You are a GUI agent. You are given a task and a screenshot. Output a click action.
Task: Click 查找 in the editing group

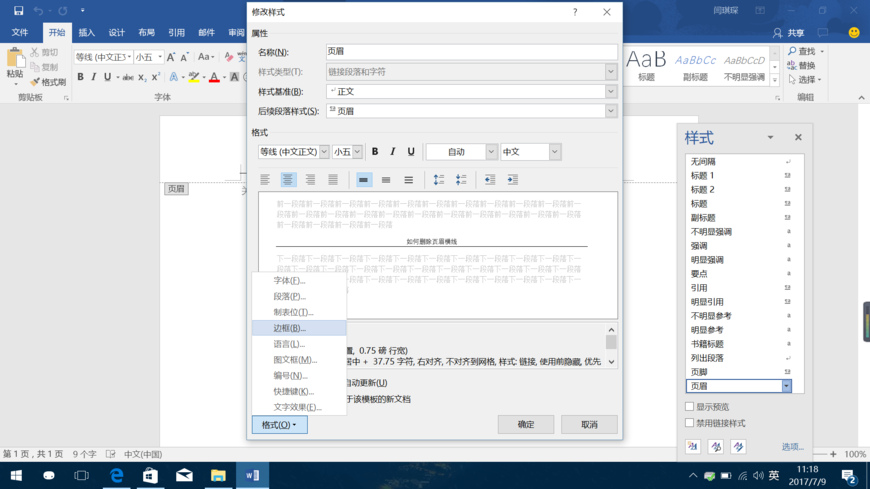806,51
